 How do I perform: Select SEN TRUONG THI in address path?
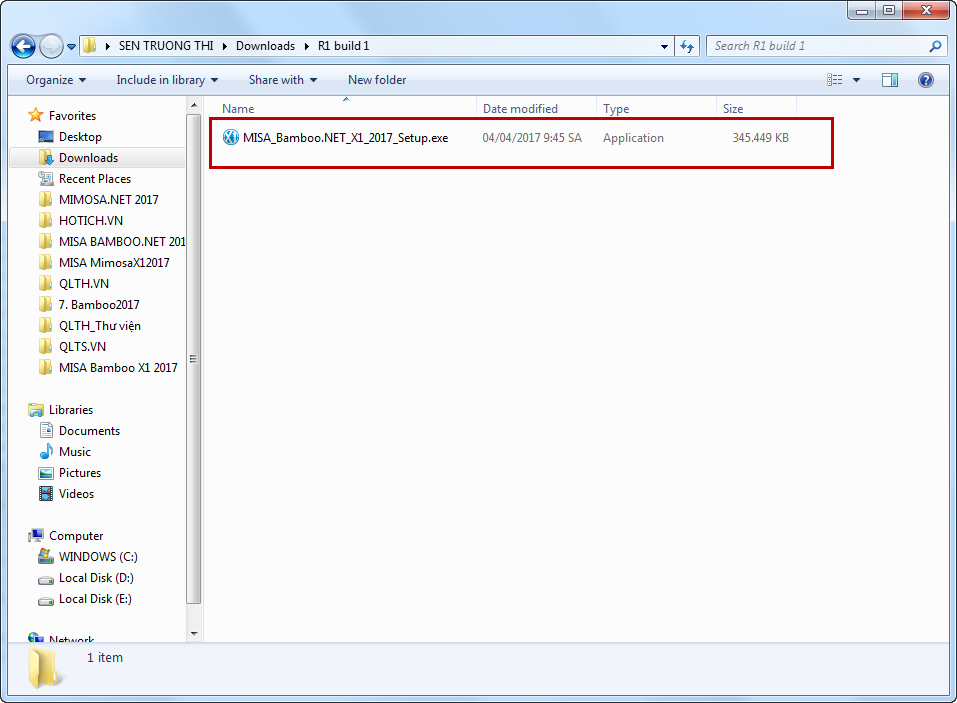point(166,46)
